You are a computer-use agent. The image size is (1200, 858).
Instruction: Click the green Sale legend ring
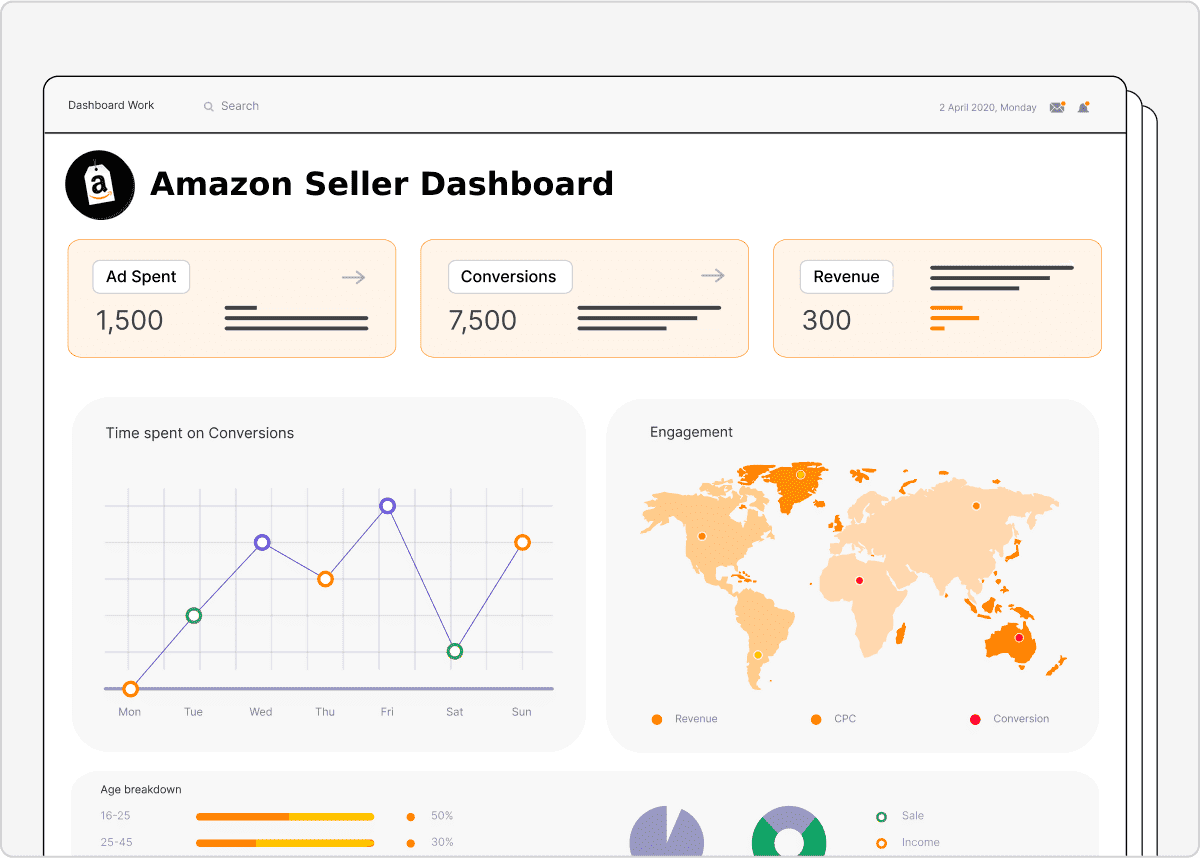(x=881, y=817)
